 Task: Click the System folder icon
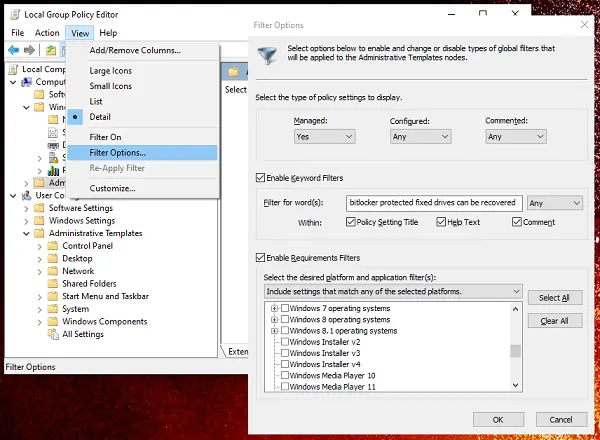coord(53,309)
